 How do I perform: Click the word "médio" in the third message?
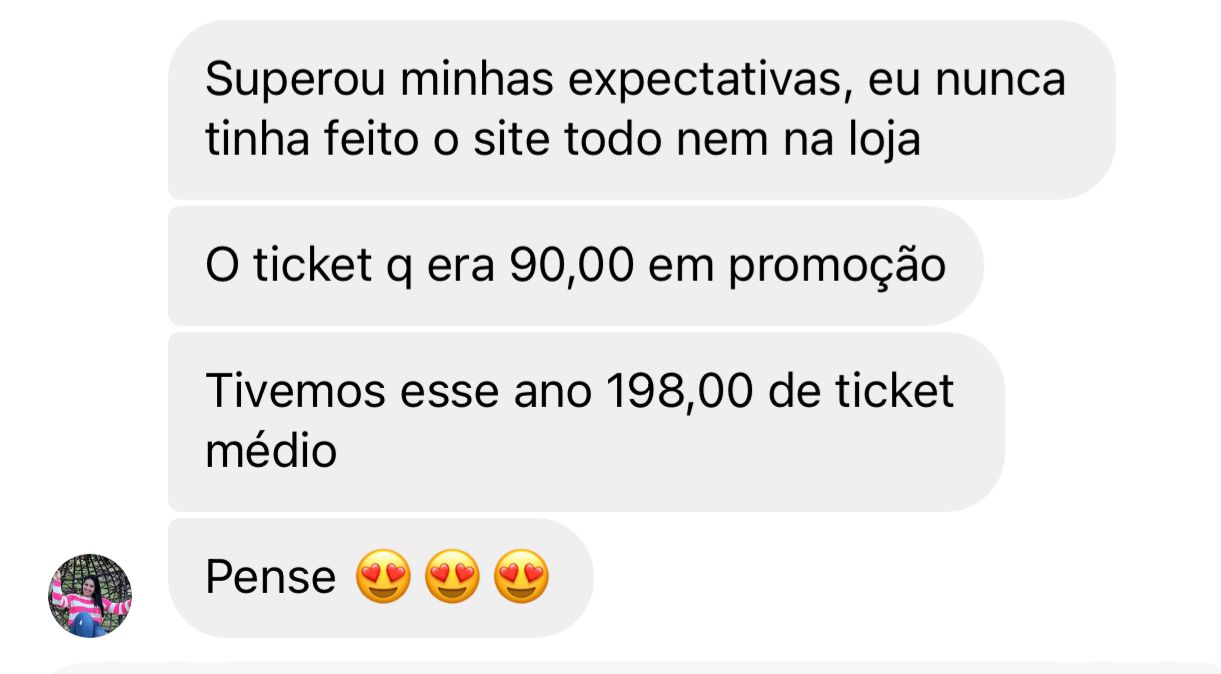pyautogui.click(x=271, y=452)
